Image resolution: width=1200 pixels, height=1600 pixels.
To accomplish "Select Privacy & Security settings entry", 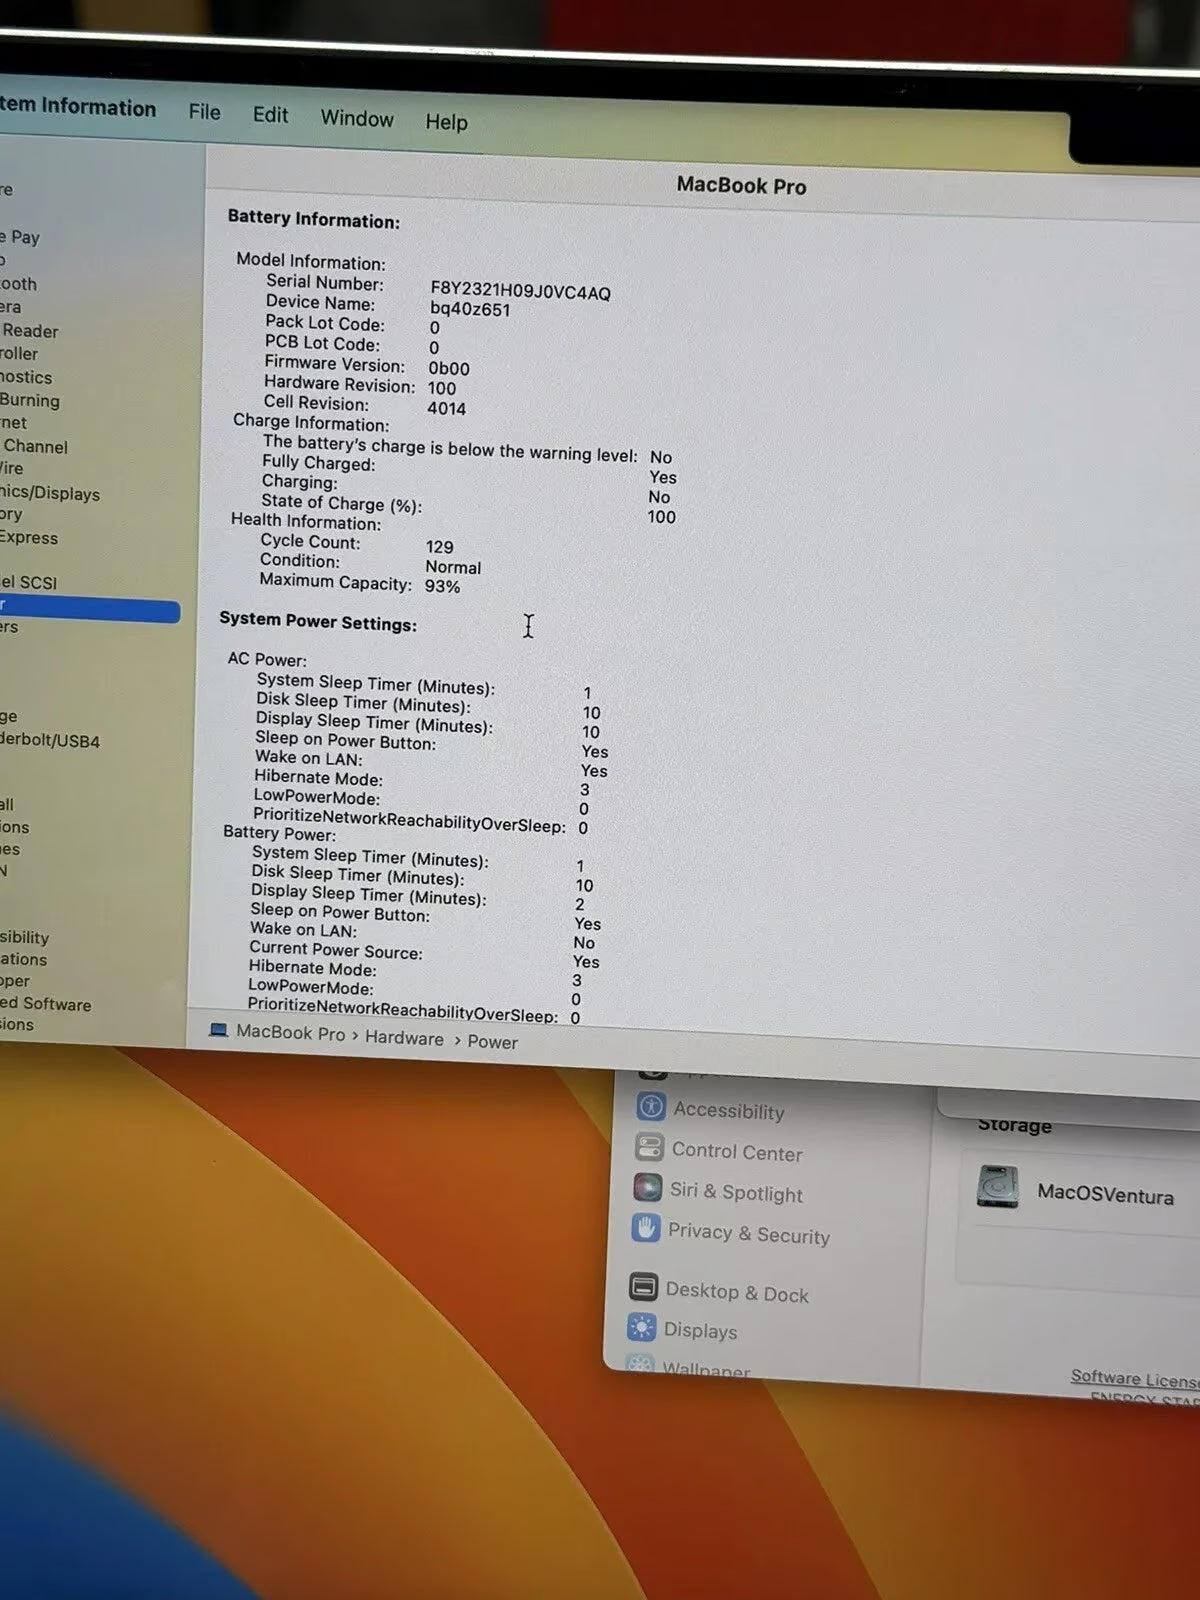I will point(749,1234).
